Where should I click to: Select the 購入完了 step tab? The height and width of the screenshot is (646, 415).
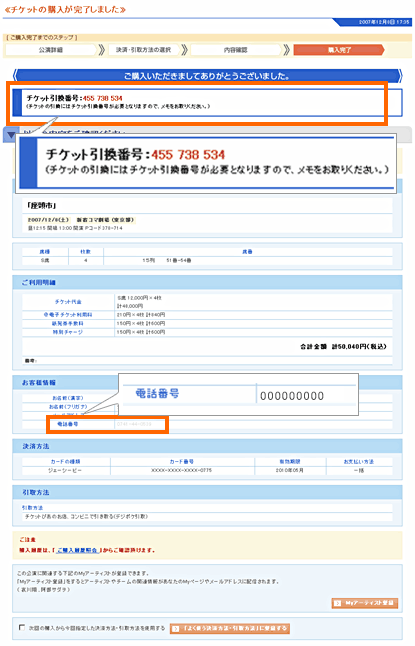click(x=339, y=50)
